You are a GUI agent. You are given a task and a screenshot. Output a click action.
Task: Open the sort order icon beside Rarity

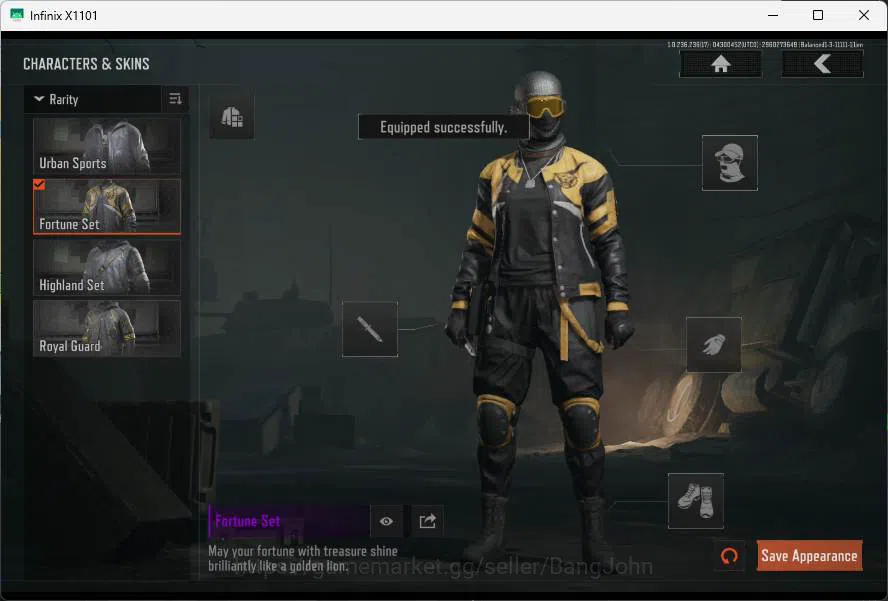(176, 99)
